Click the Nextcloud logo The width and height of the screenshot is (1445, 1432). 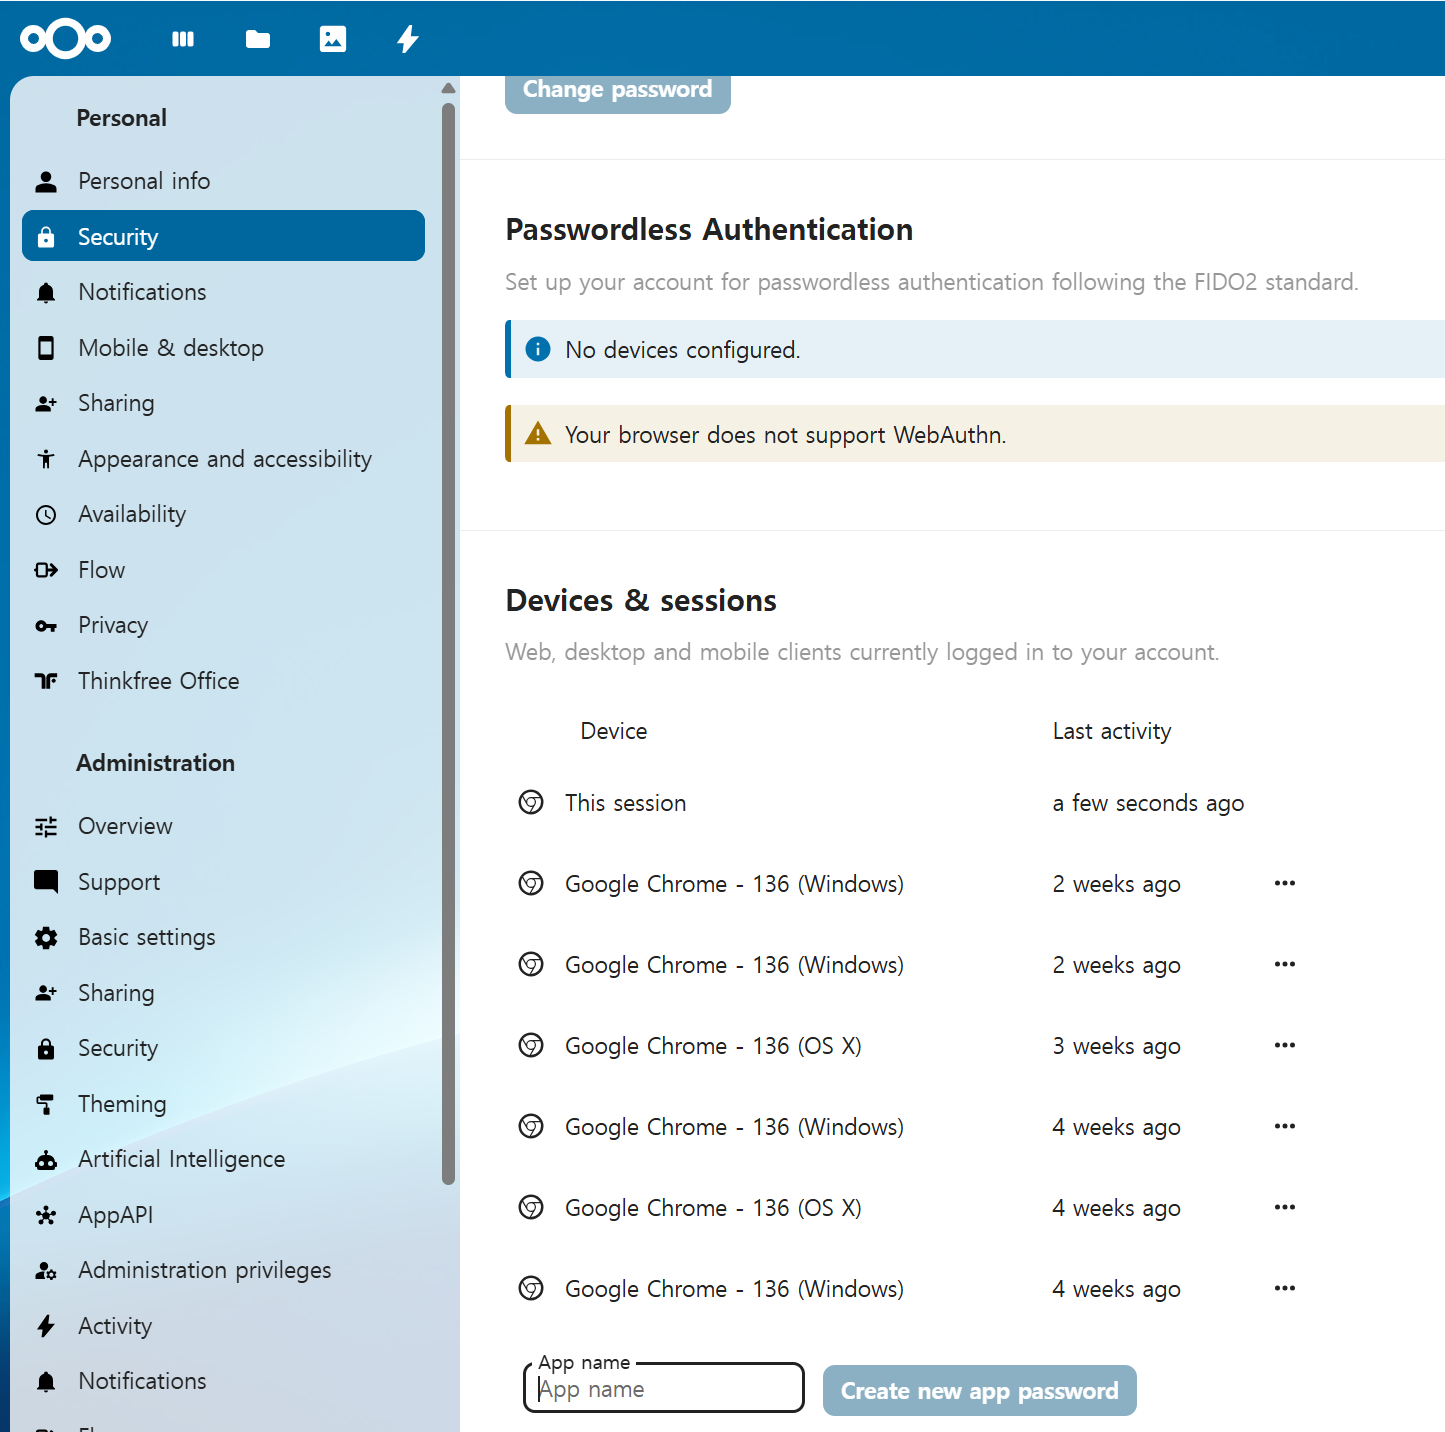tap(66, 39)
